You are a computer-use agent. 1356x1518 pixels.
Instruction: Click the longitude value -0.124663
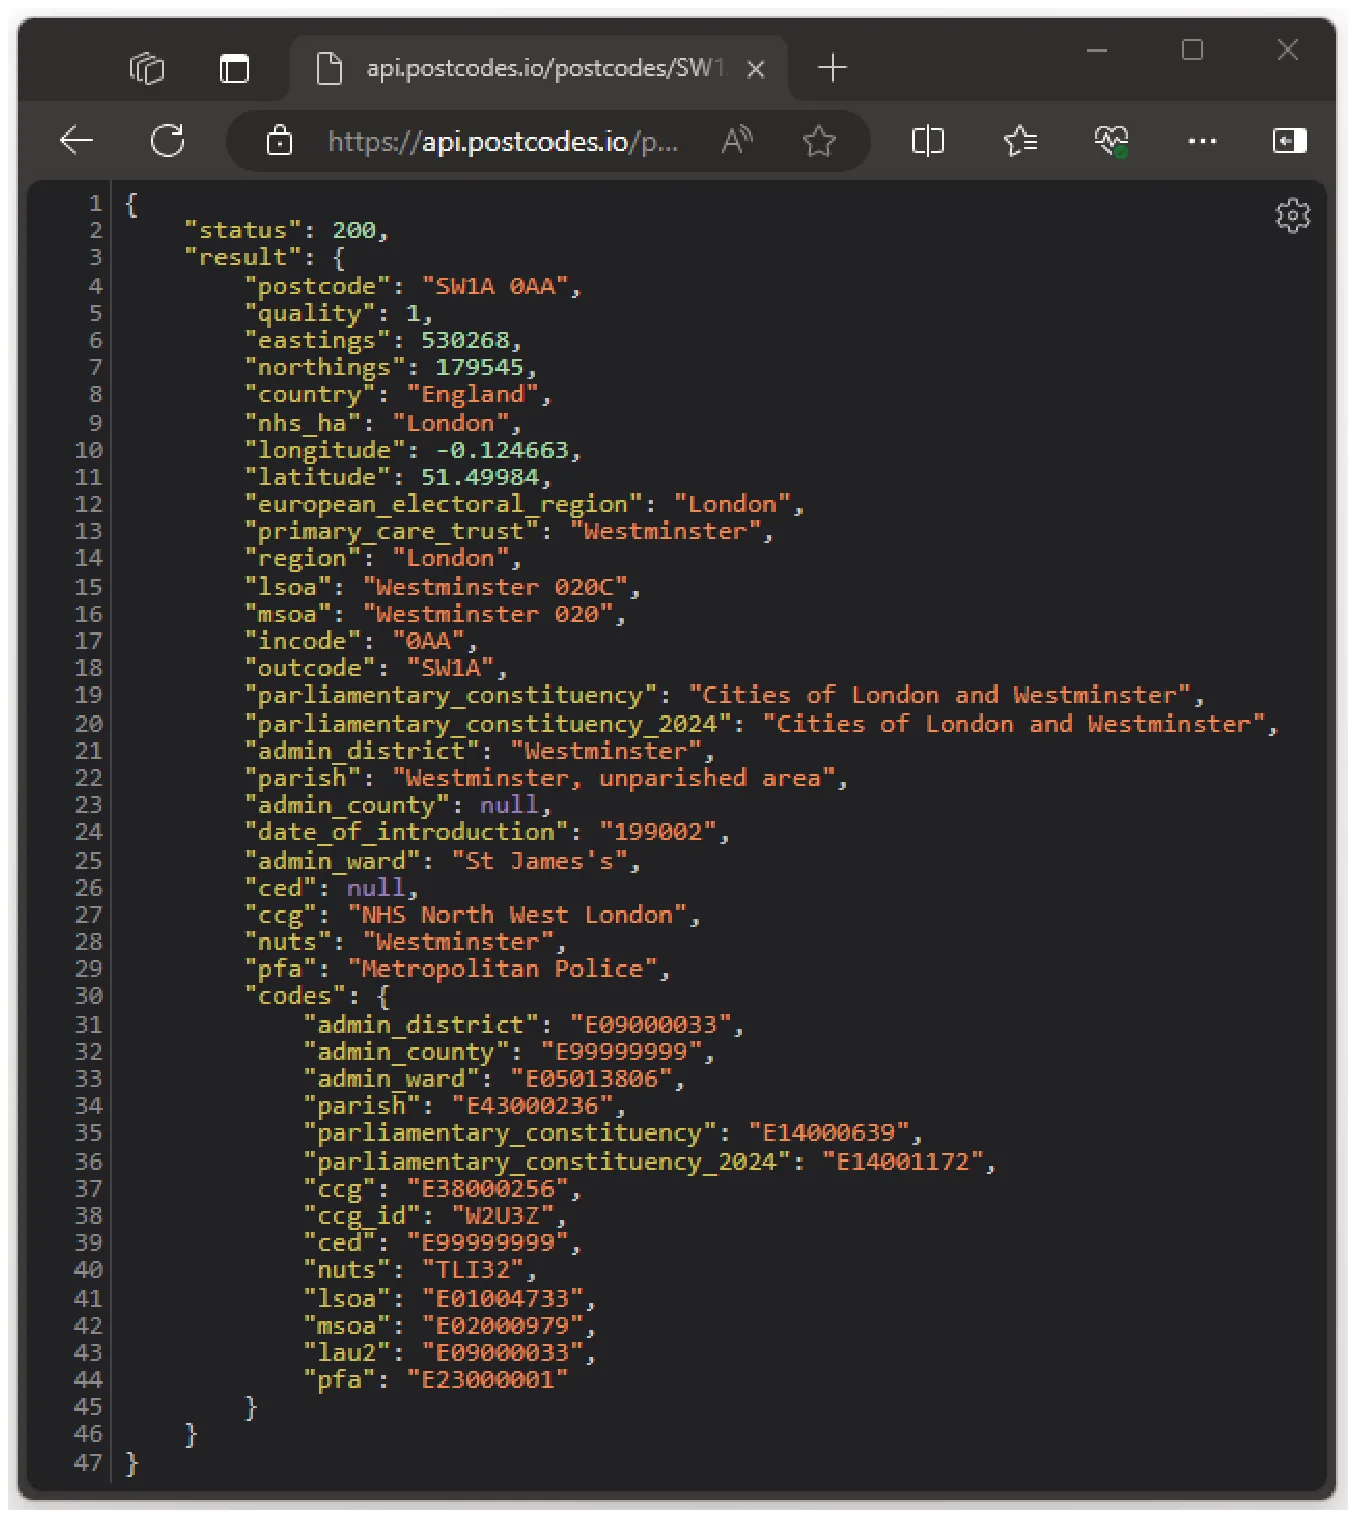pos(502,450)
